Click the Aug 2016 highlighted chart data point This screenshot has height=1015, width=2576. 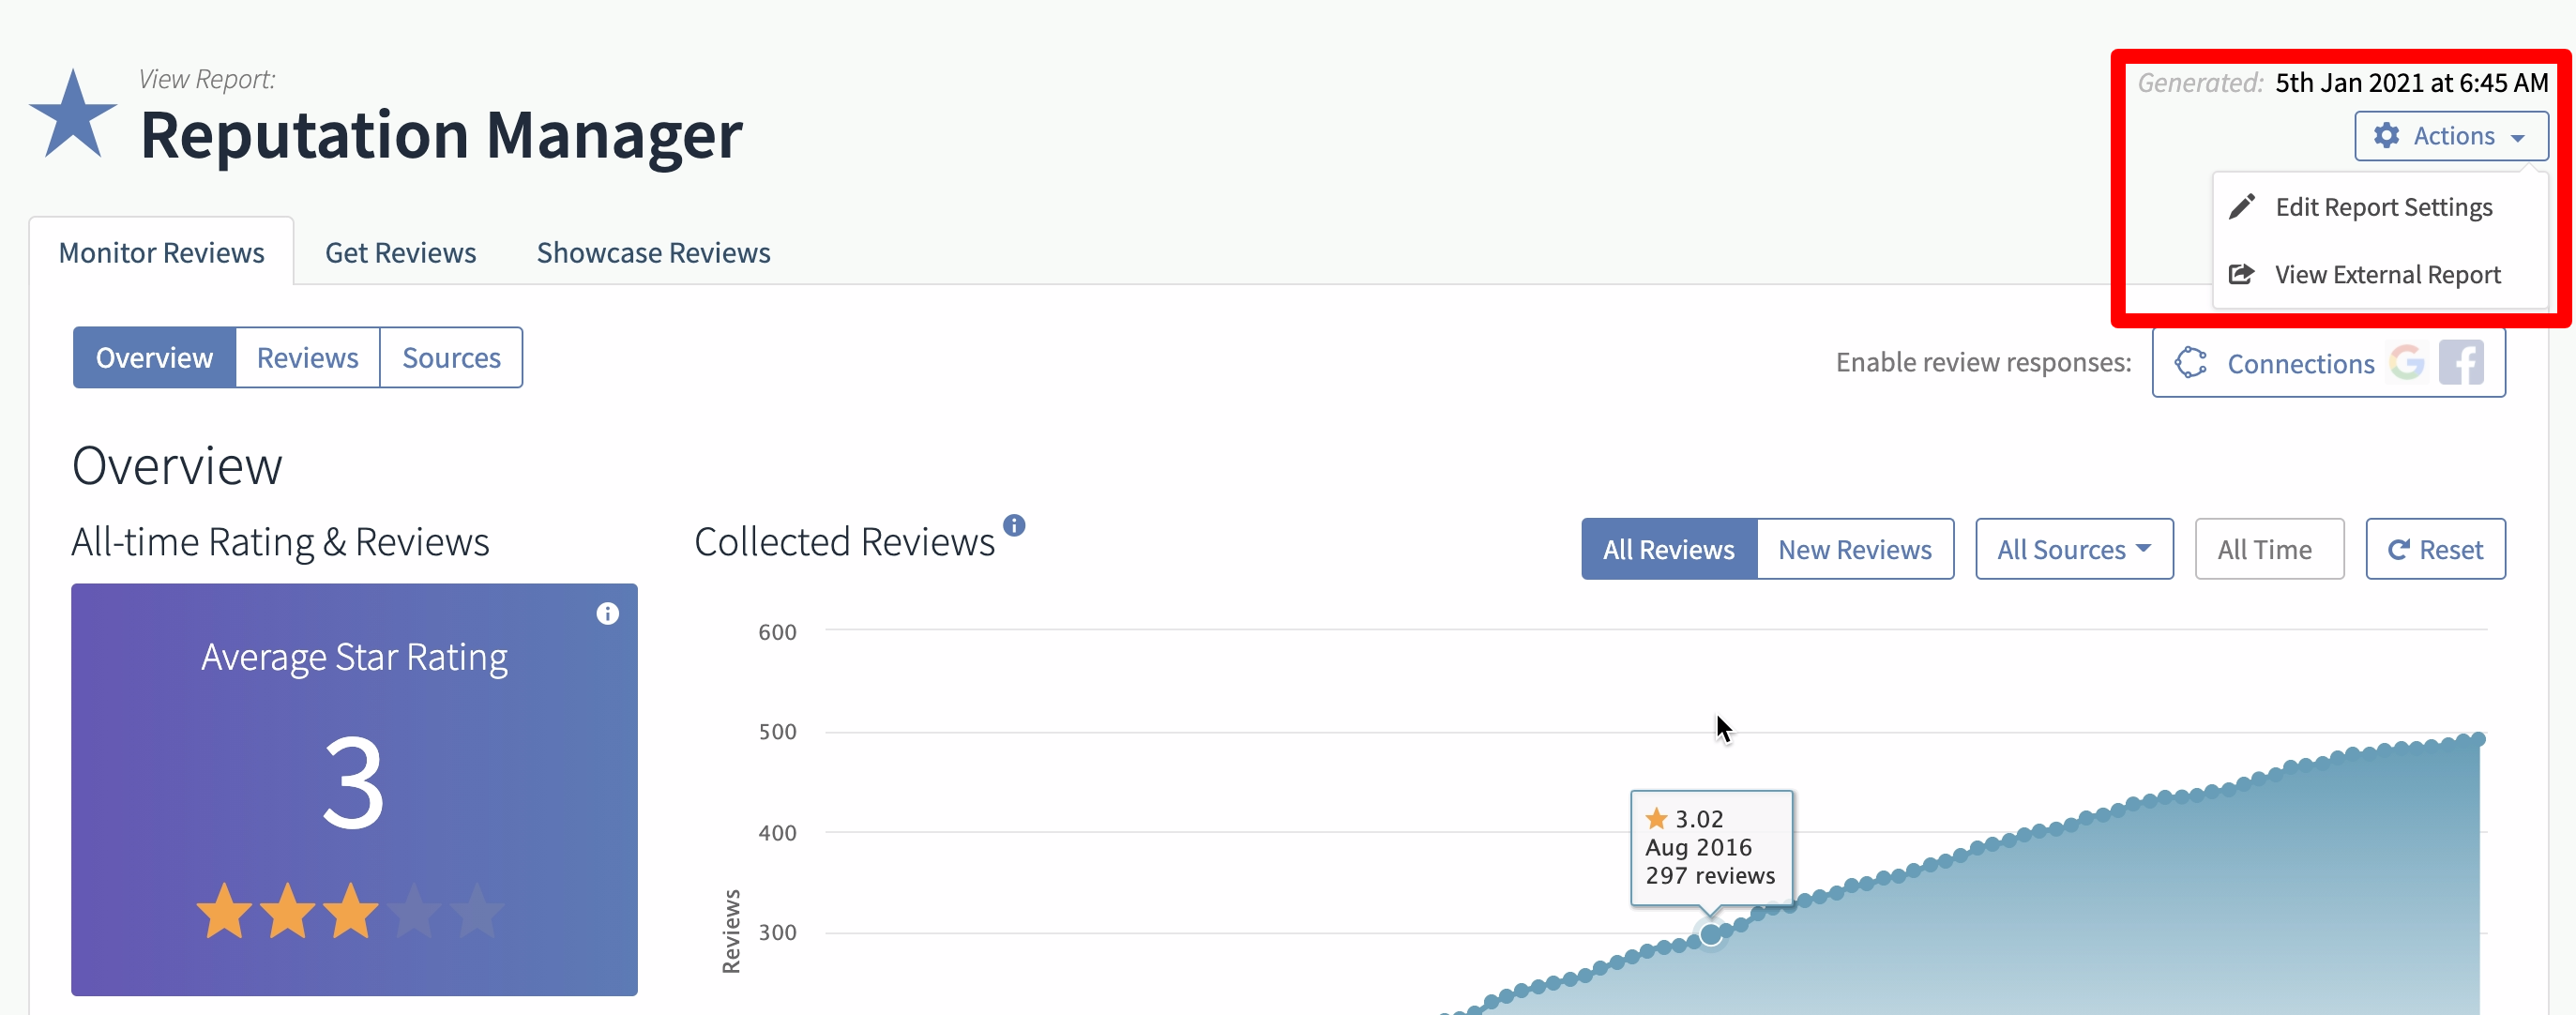coord(1711,934)
